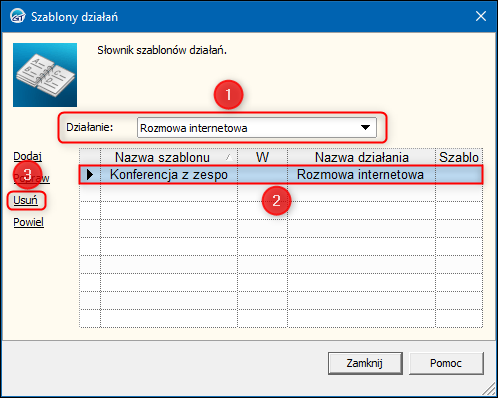498x398 pixels.
Task: Select the Rozmowa internetowa cell in grid
Action: coord(361,174)
